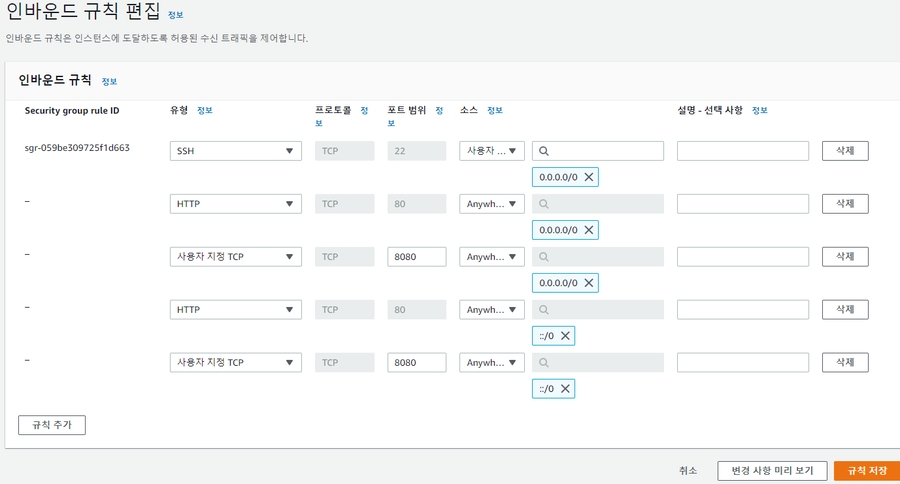The height and width of the screenshot is (484, 900).
Task: Delete the SSH rule with 삭제
Action: [x=844, y=151]
